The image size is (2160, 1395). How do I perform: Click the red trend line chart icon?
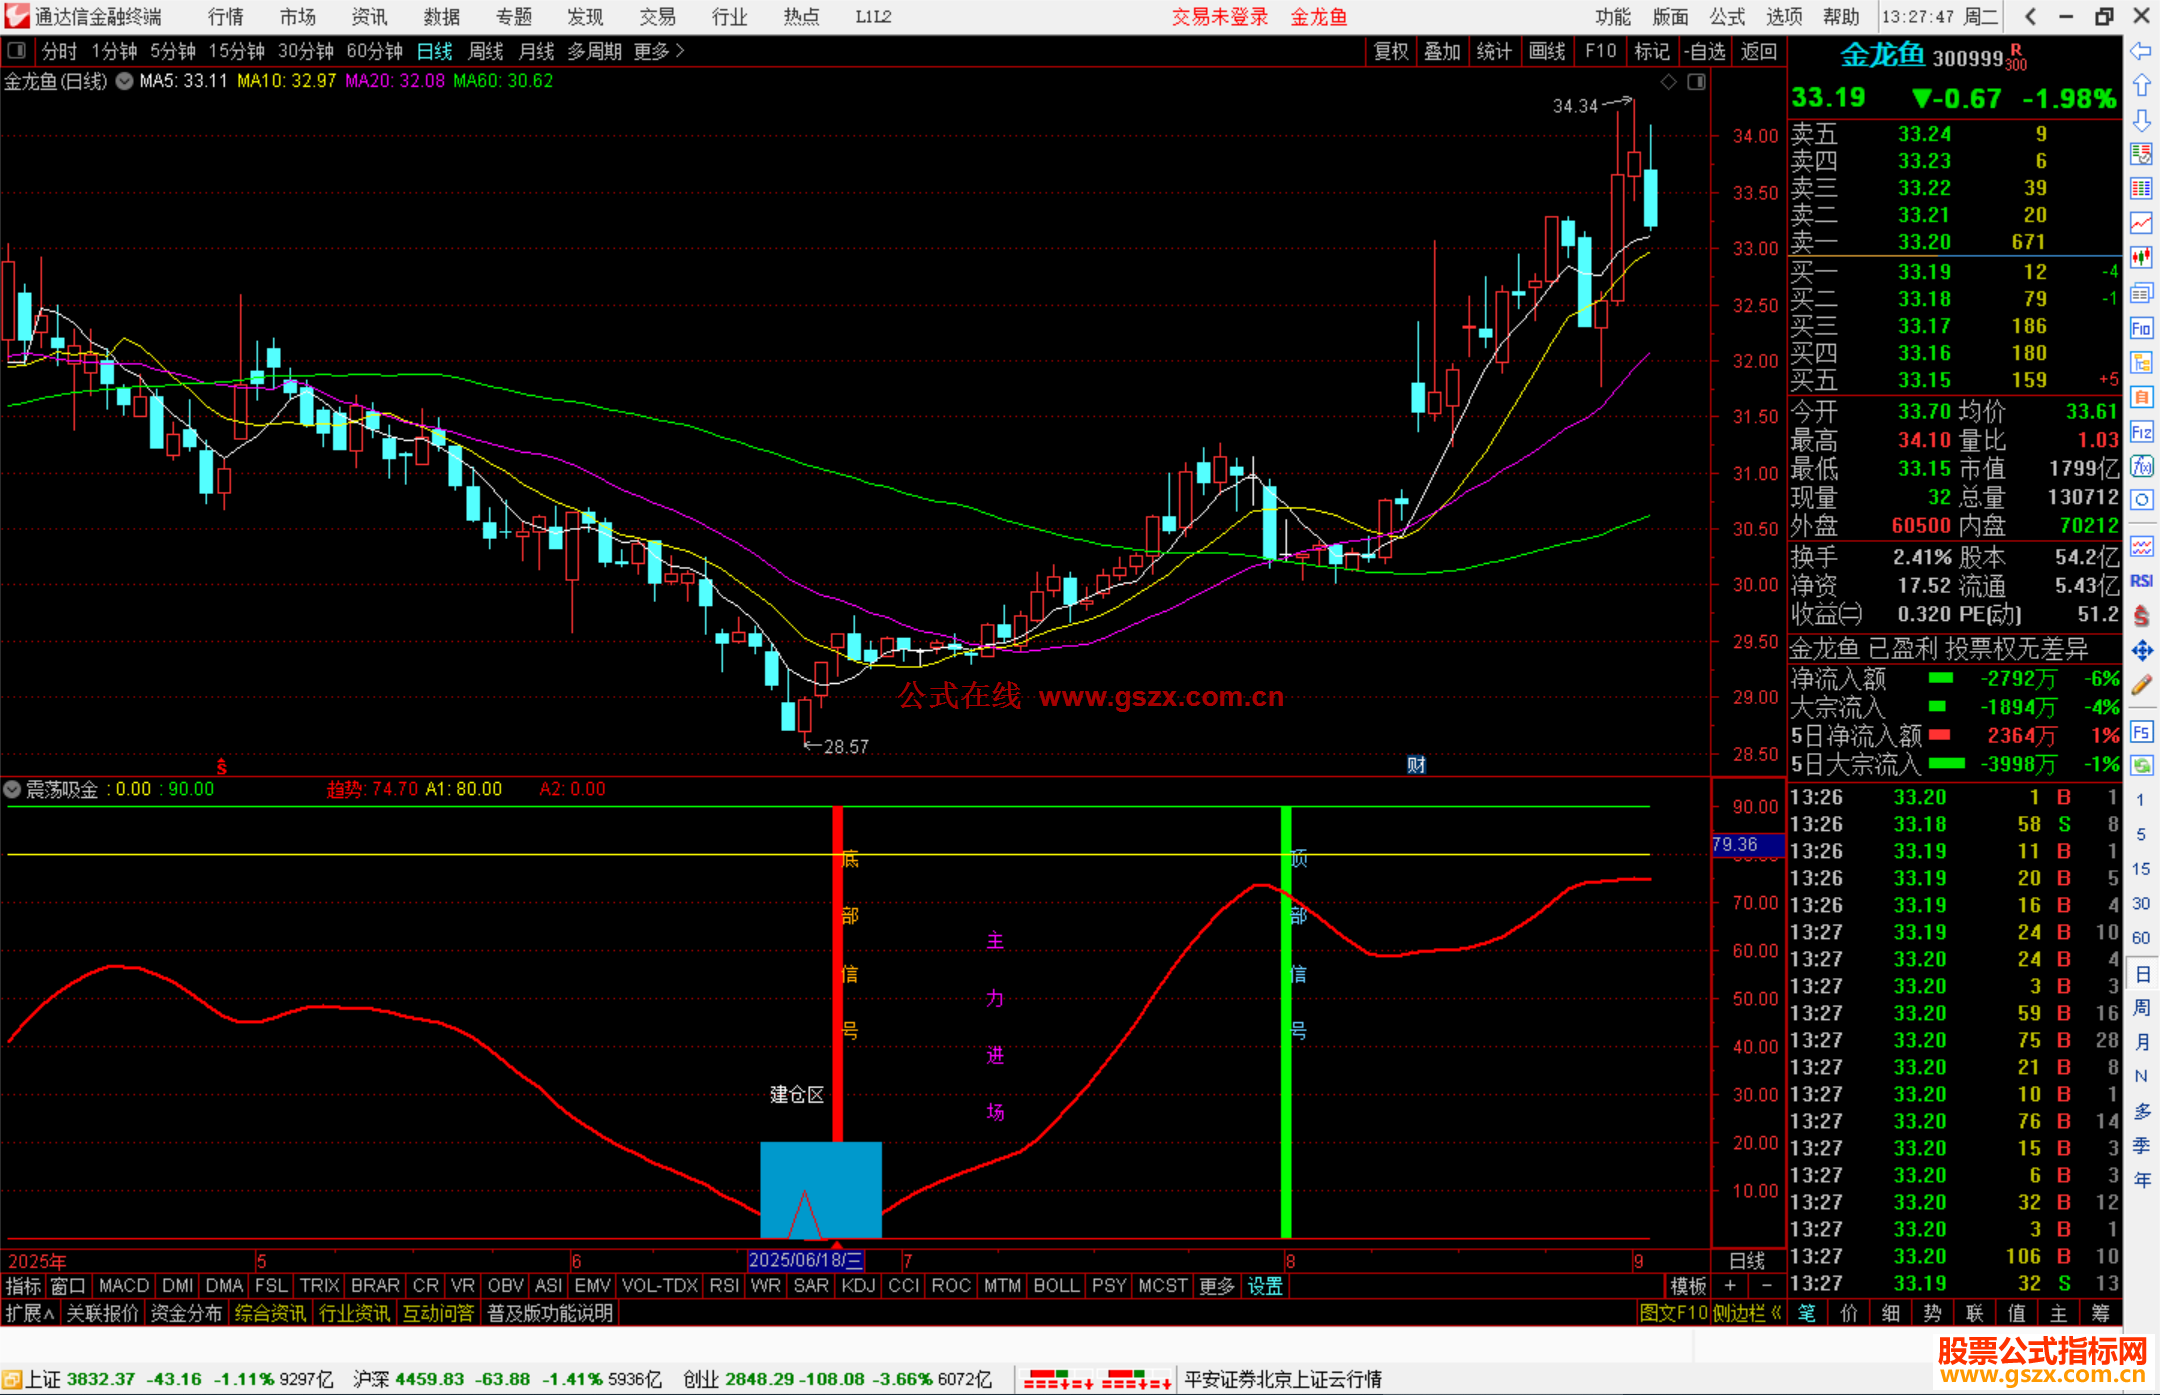[x=2141, y=223]
